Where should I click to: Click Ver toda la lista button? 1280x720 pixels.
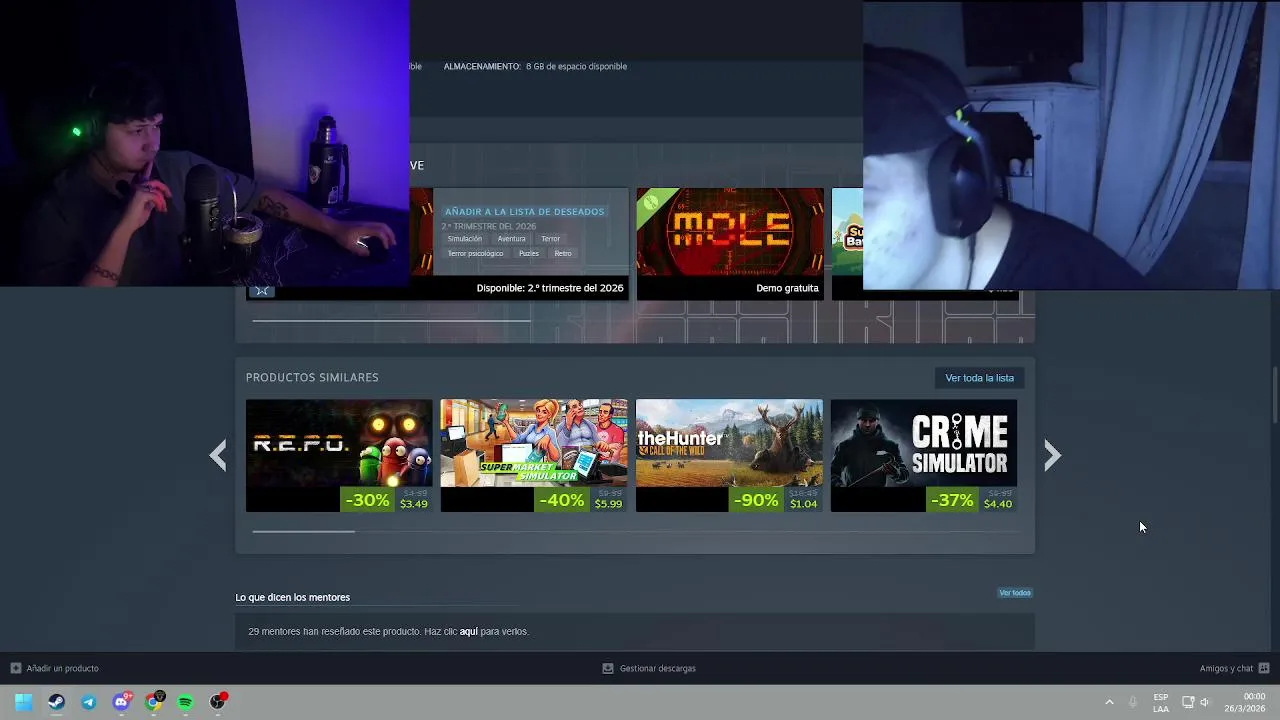979,378
